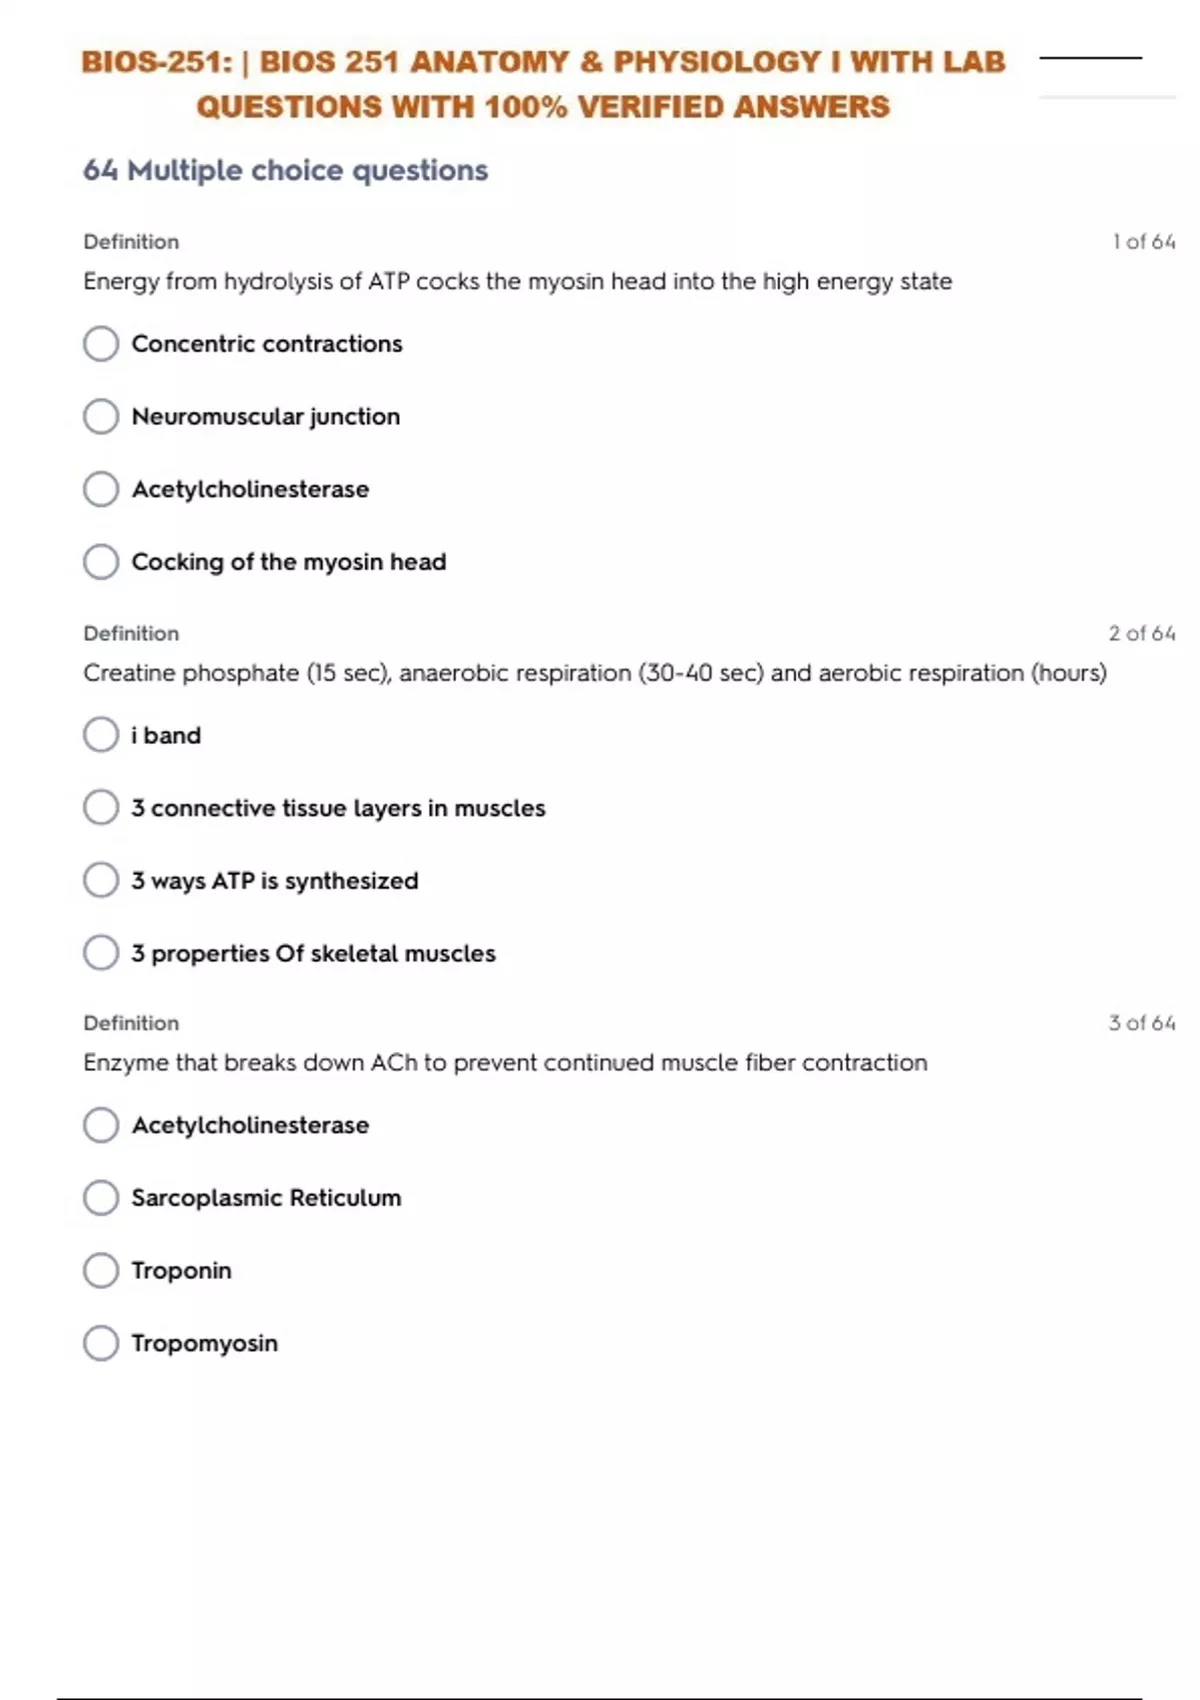
Task: Pick the Cocking of the myosin head answer
Action: click(101, 562)
